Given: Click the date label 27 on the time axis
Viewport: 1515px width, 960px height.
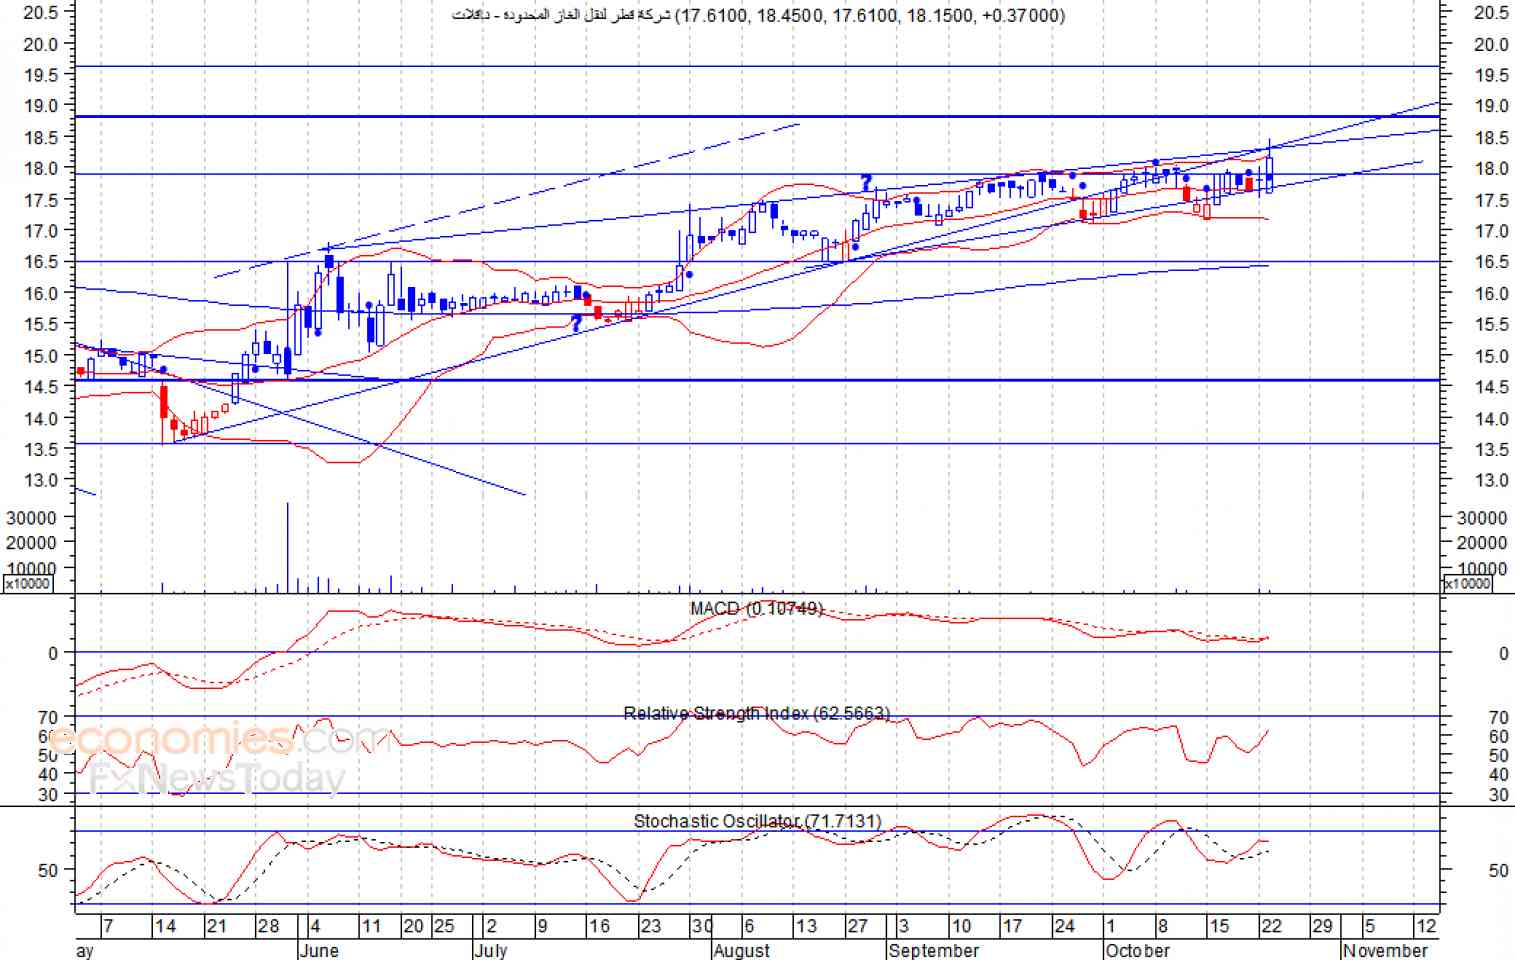Looking at the screenshot, I should (858, 926).
